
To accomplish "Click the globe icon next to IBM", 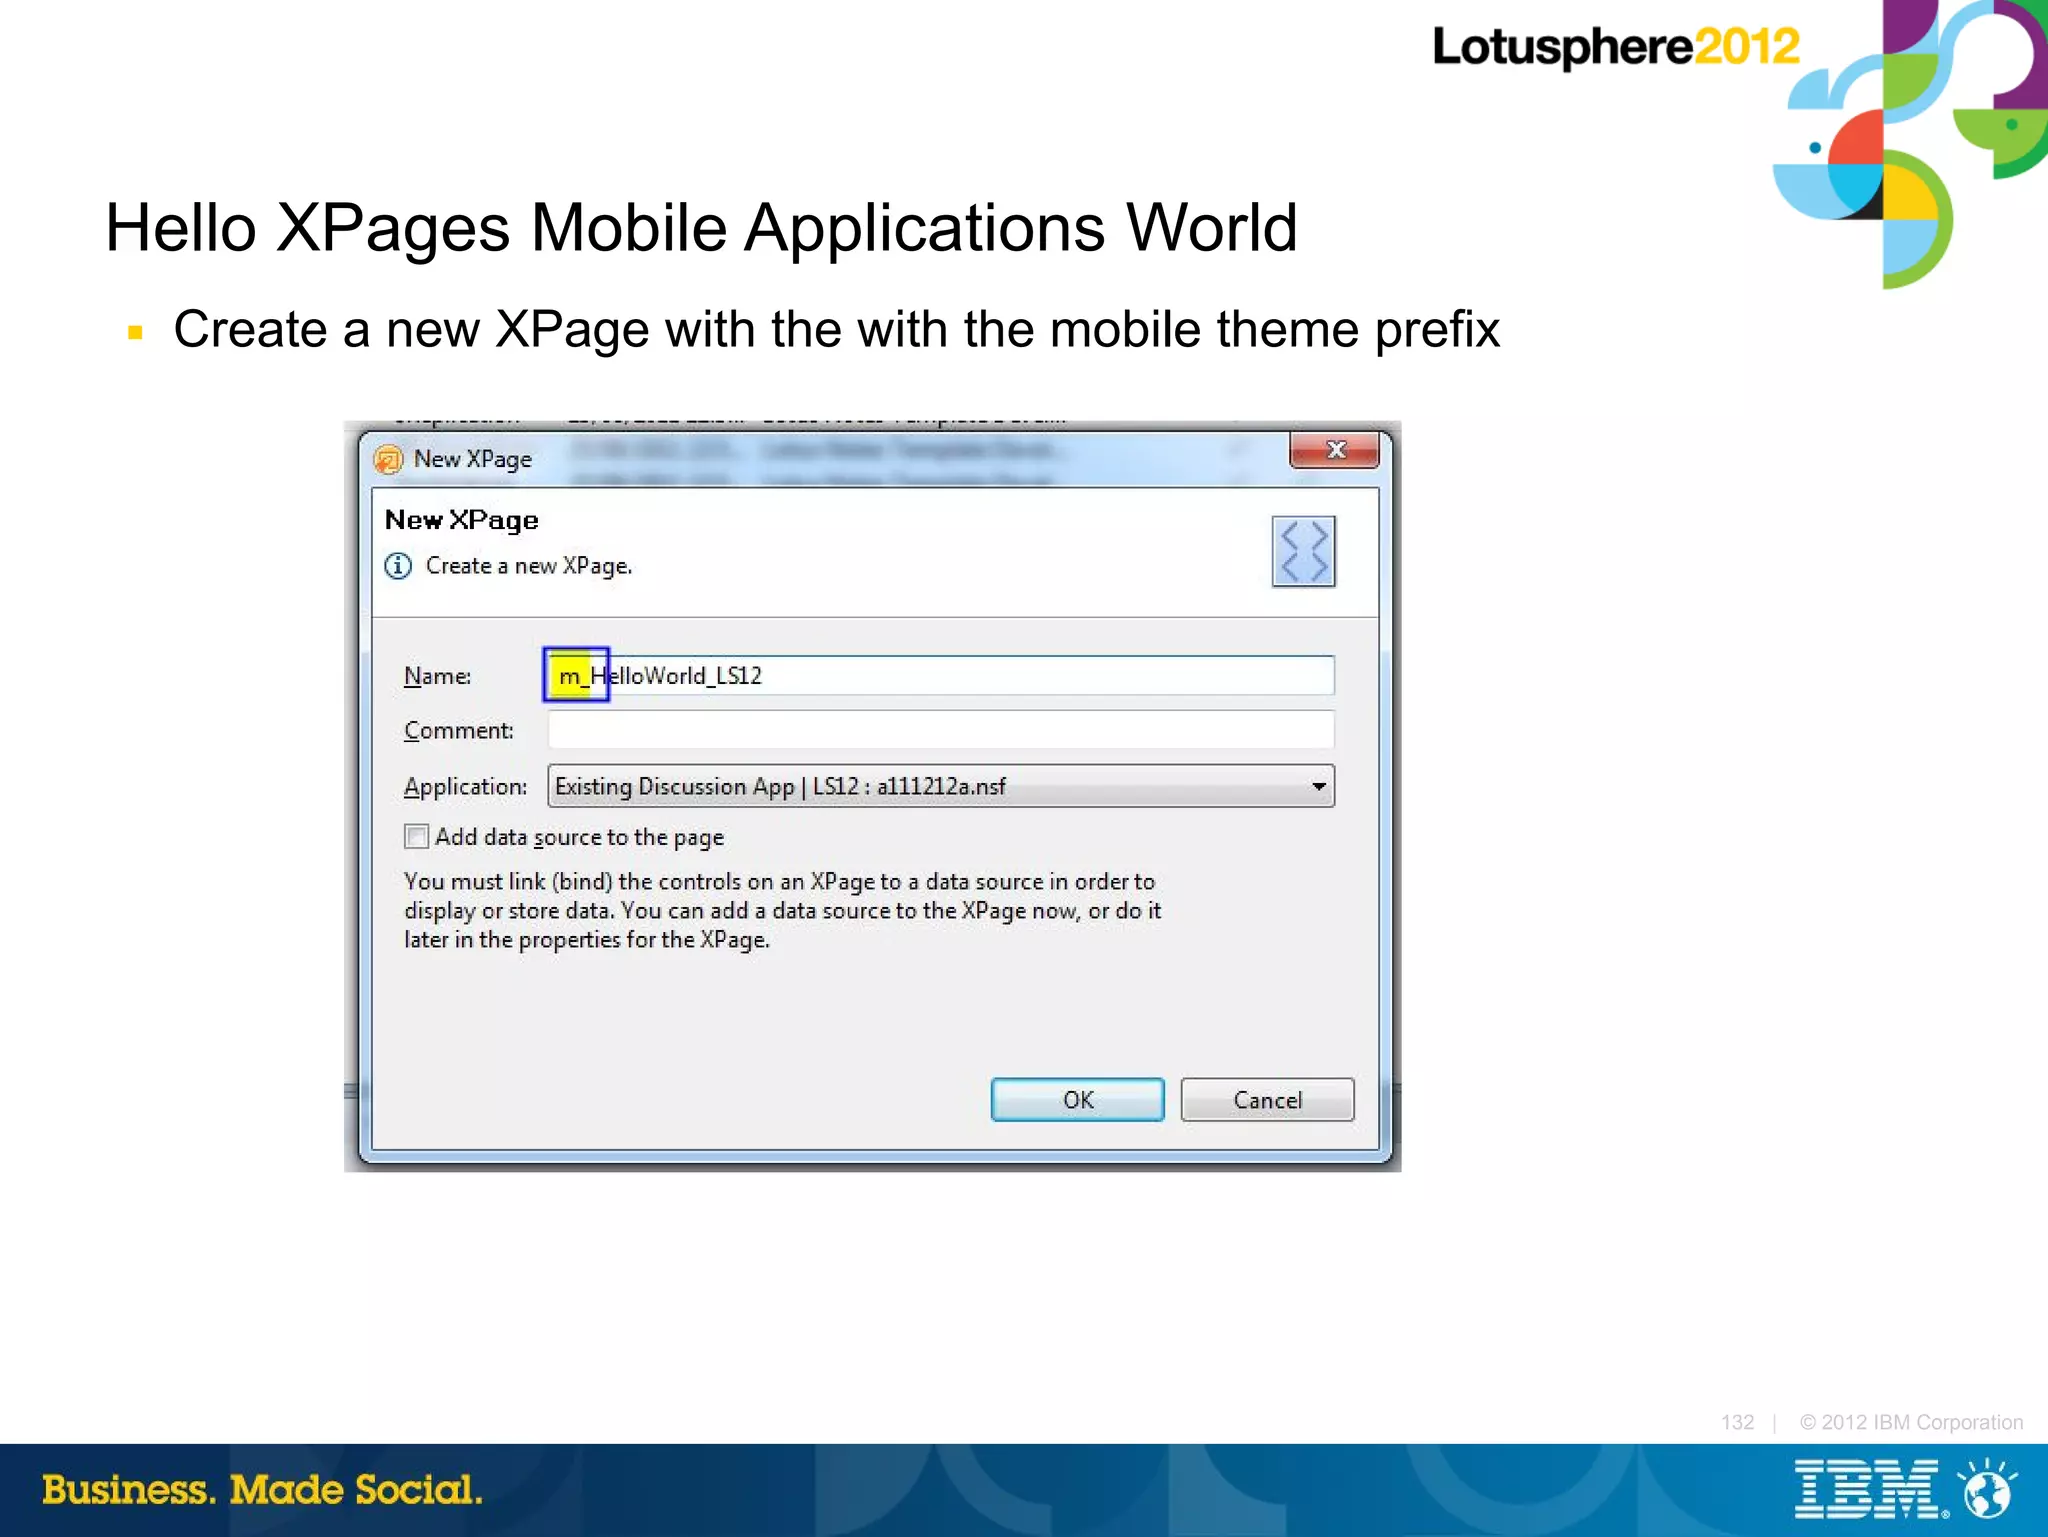I will click(x=1988, y=1490).
